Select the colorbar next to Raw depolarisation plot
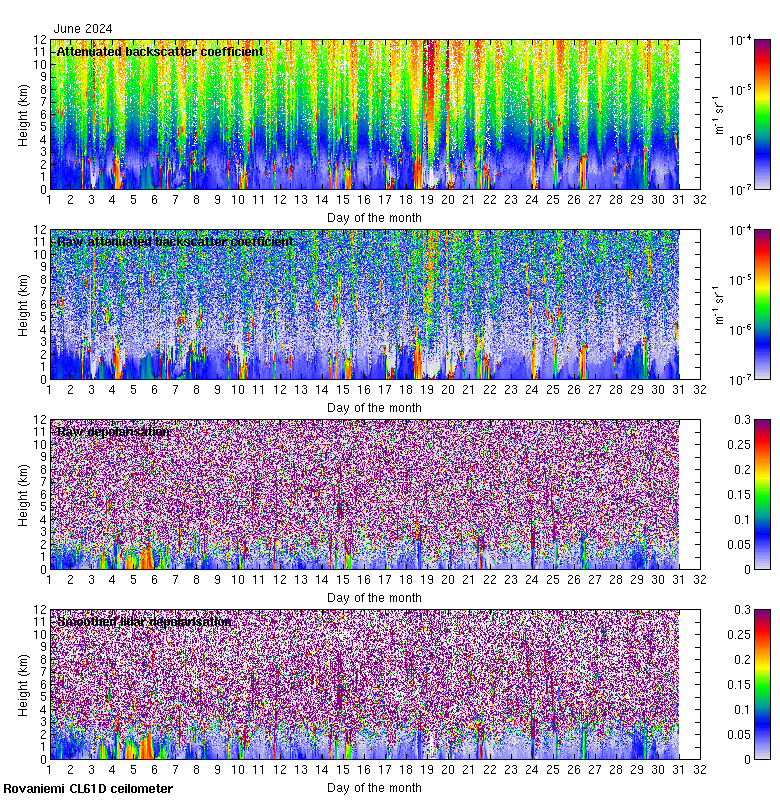Image resolution: width=780 pixels, height=800 pixels. coord(763,494)
